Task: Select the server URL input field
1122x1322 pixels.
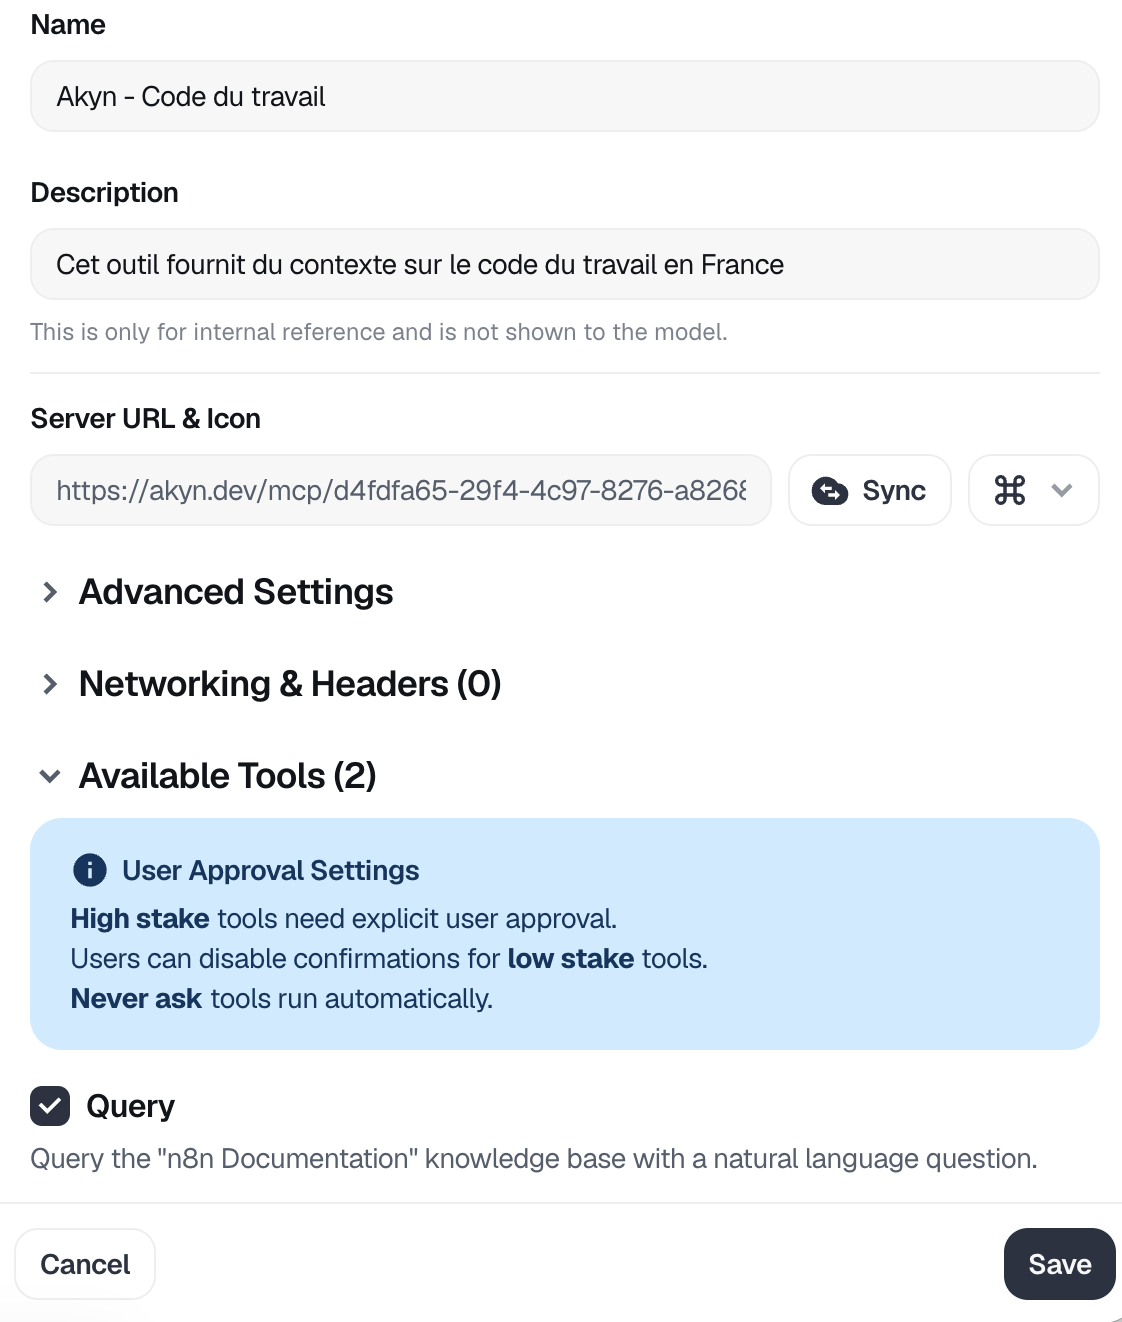Action: tap(400, 490)
